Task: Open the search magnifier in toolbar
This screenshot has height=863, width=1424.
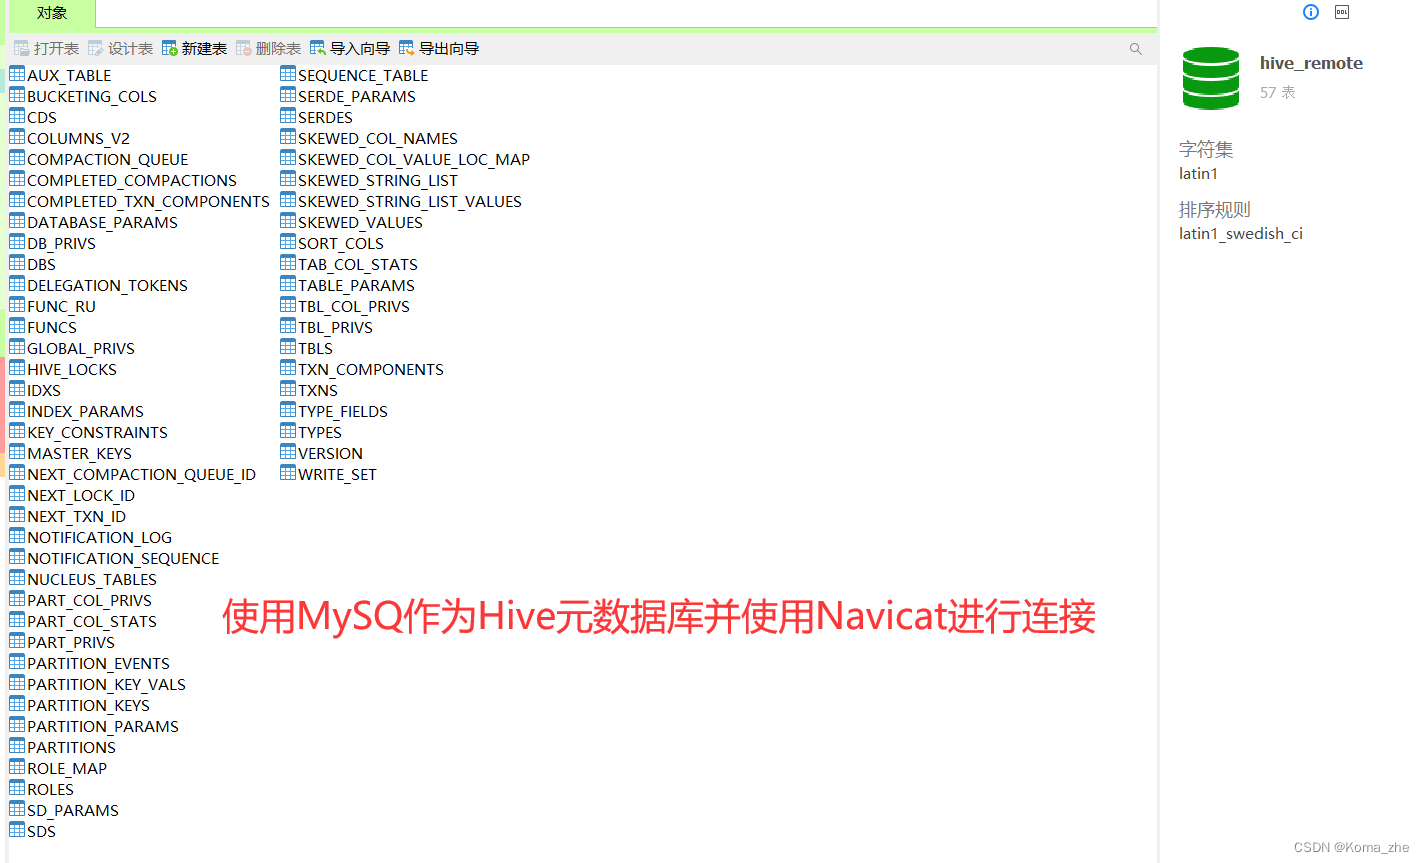Action: pos(1135,48)
